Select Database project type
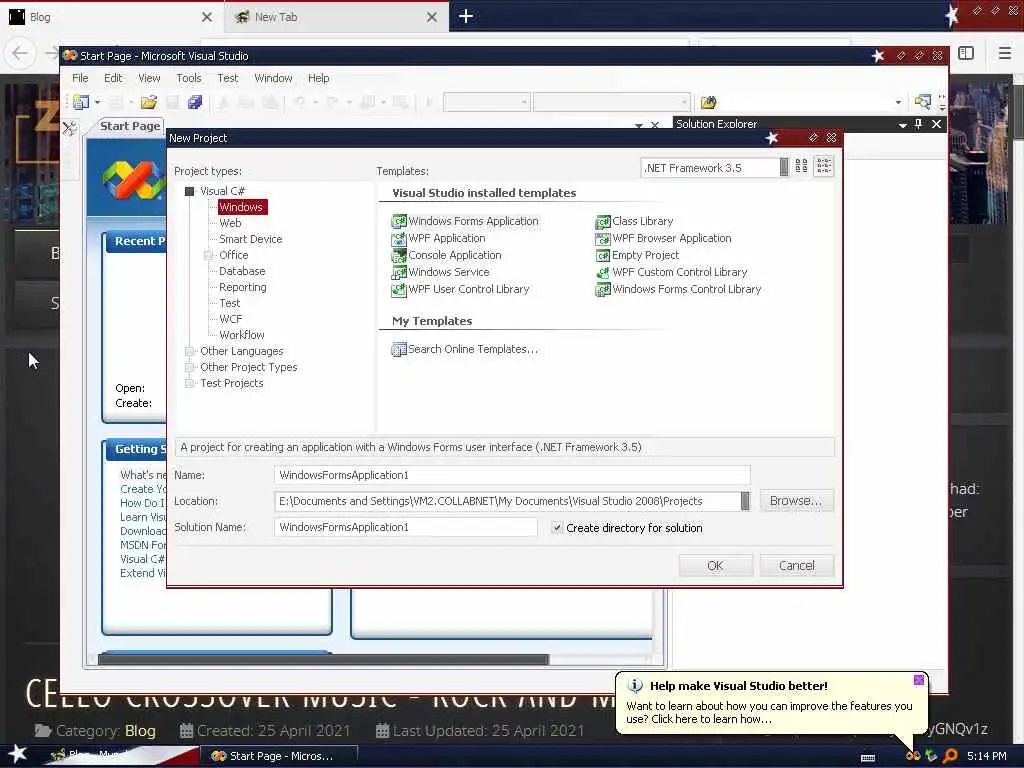The height and width of the screenshot is (768, 1024). tap(242, 271)
